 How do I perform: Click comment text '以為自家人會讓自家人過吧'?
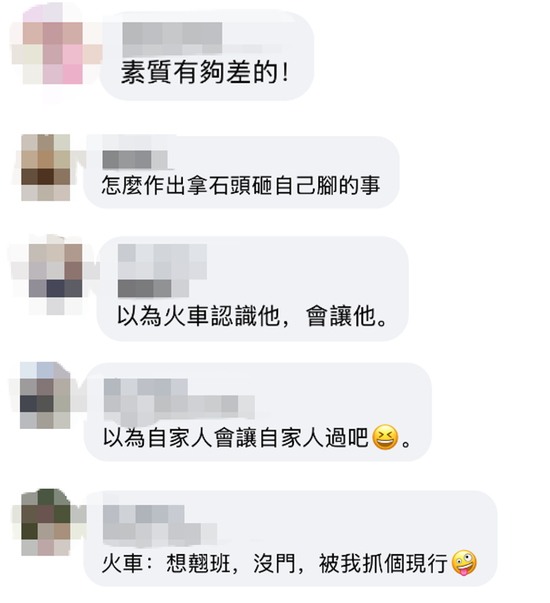click(236, 438)
